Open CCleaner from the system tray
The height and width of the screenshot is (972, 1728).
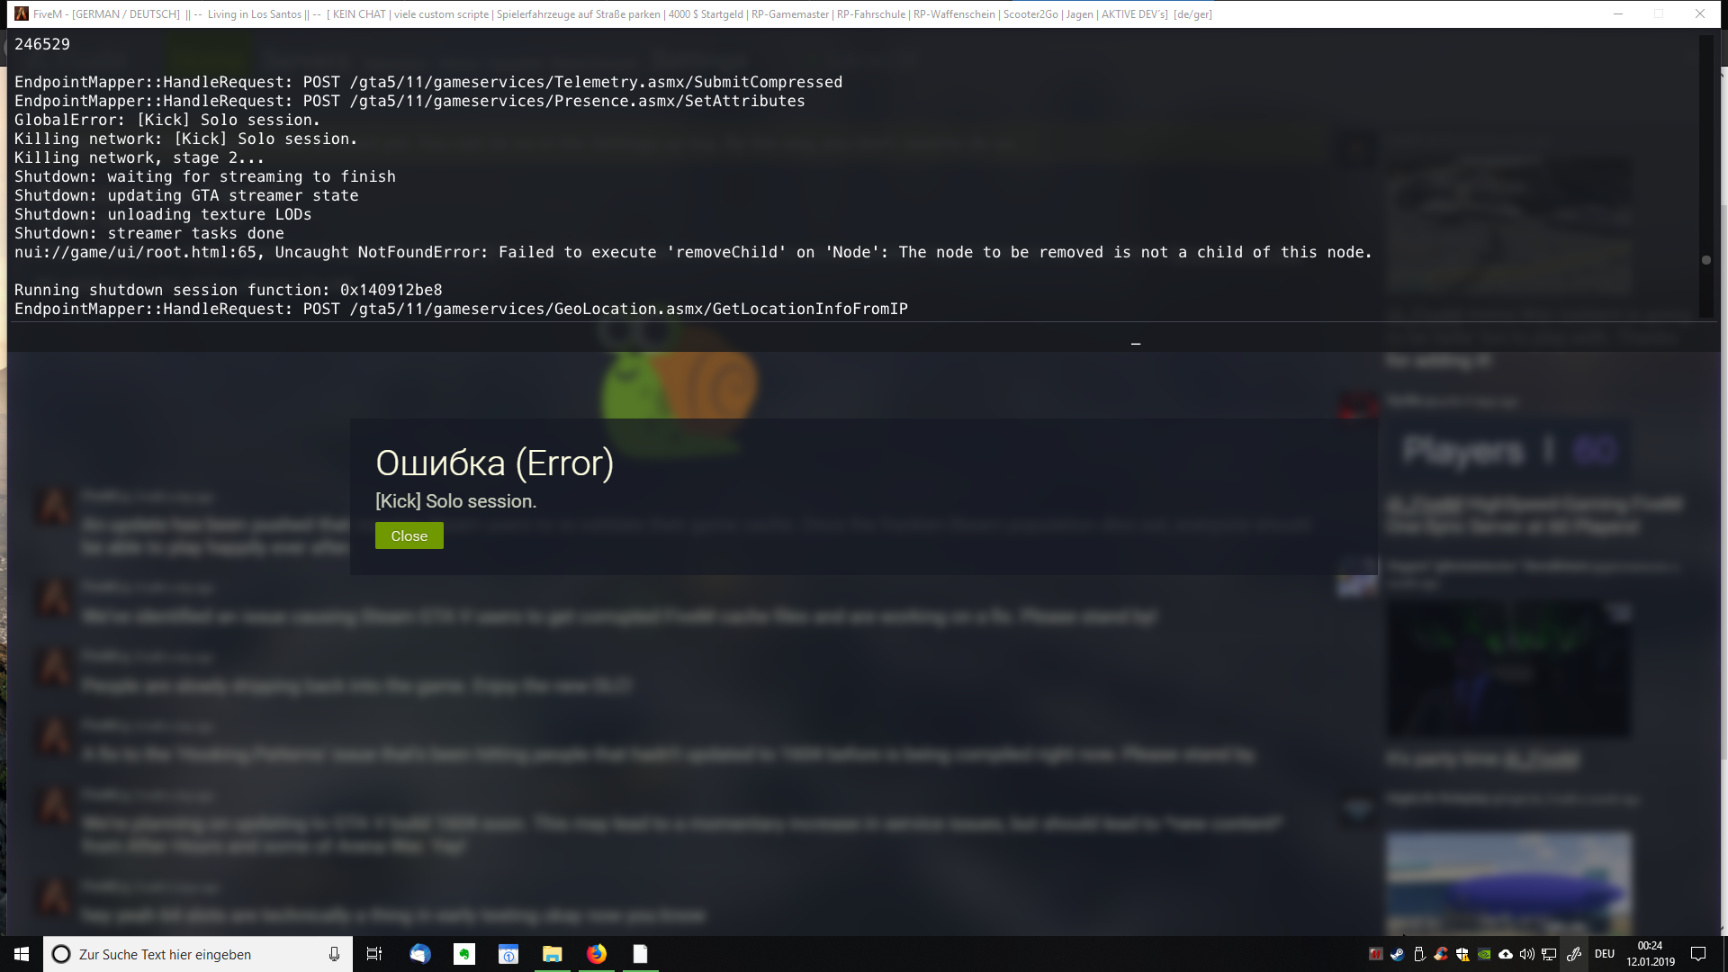tap(1441, 954)
